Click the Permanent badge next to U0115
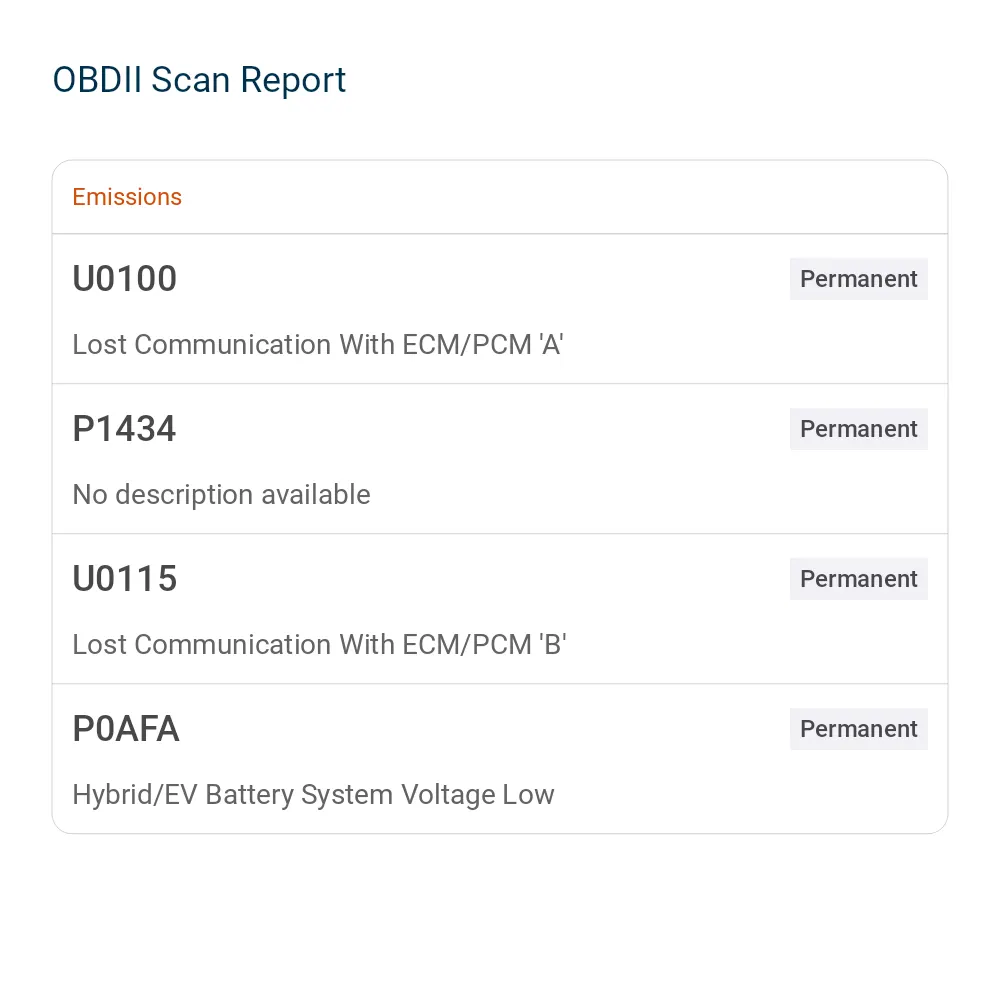 pos(858,578)
